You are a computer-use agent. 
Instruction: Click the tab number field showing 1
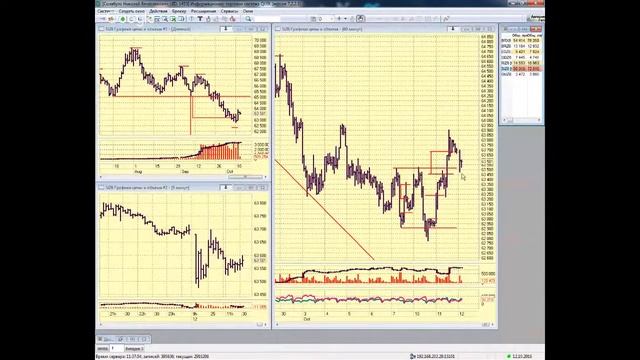(x=116, y=349)
